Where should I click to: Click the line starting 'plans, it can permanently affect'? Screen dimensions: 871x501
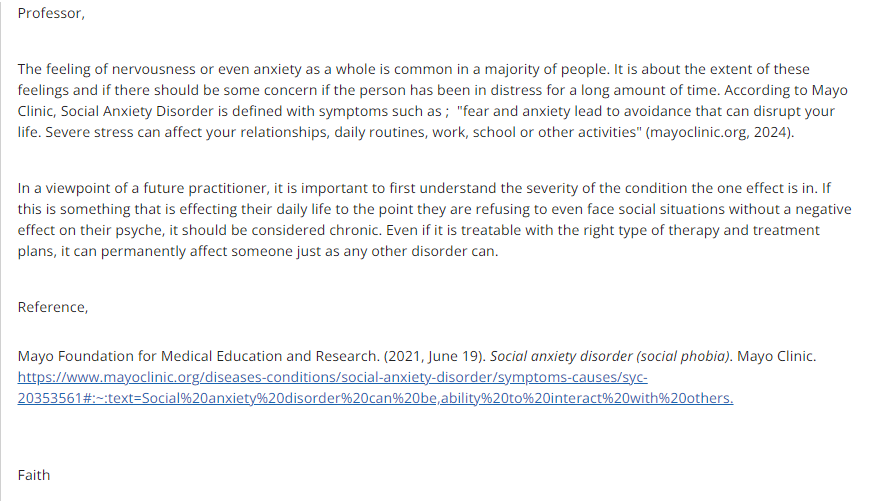[x=258, y=252]
